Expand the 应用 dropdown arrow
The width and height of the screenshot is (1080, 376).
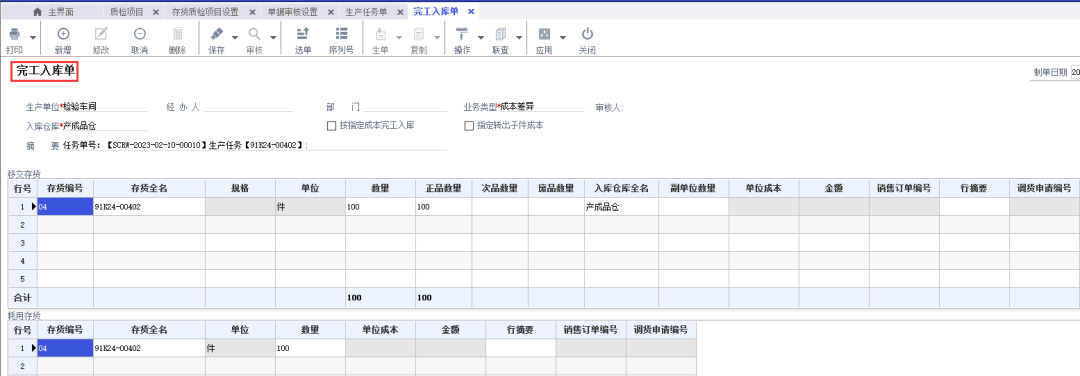pyautogui.click(x=563, y=37)
